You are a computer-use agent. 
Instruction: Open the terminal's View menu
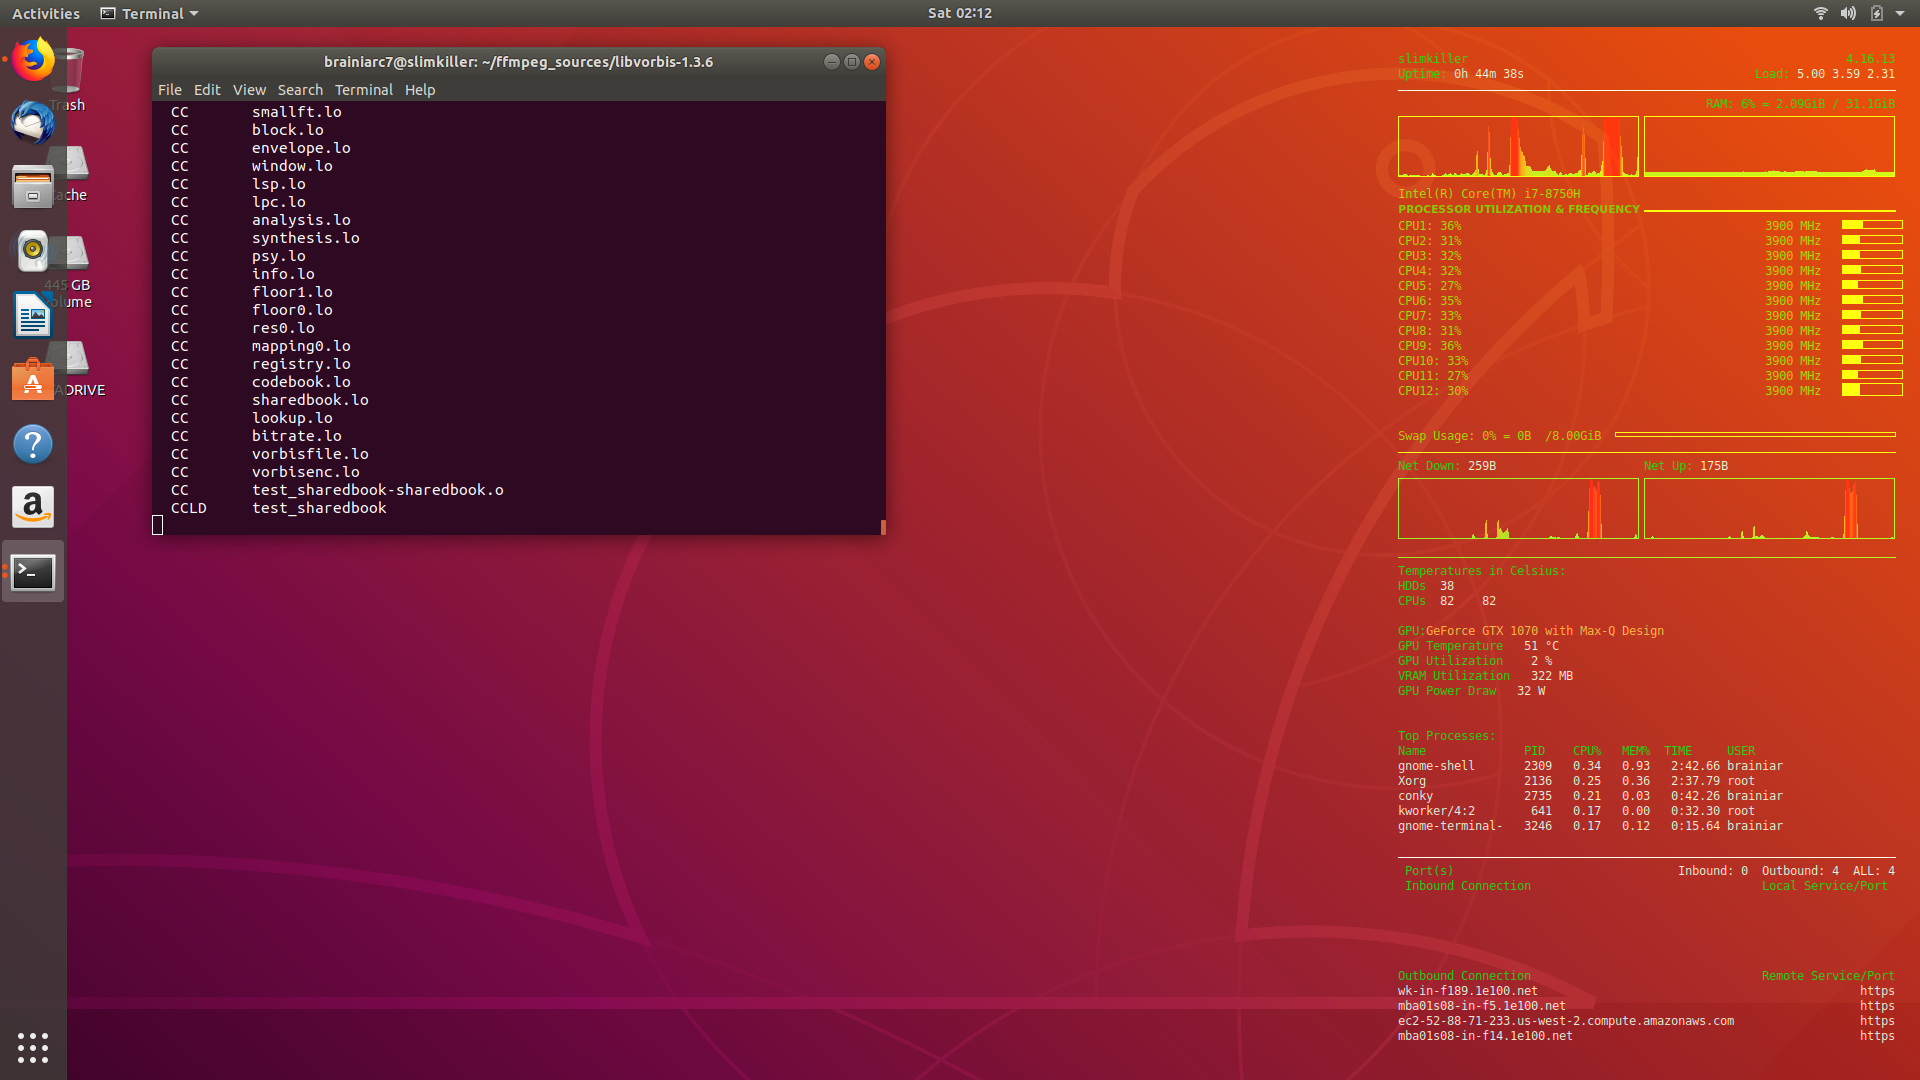tap(249, 90)
